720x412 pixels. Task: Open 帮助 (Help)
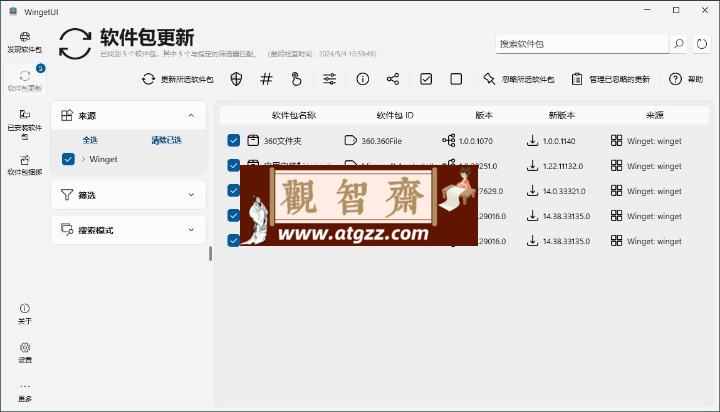pyautogui.click(x=686, y=79)
